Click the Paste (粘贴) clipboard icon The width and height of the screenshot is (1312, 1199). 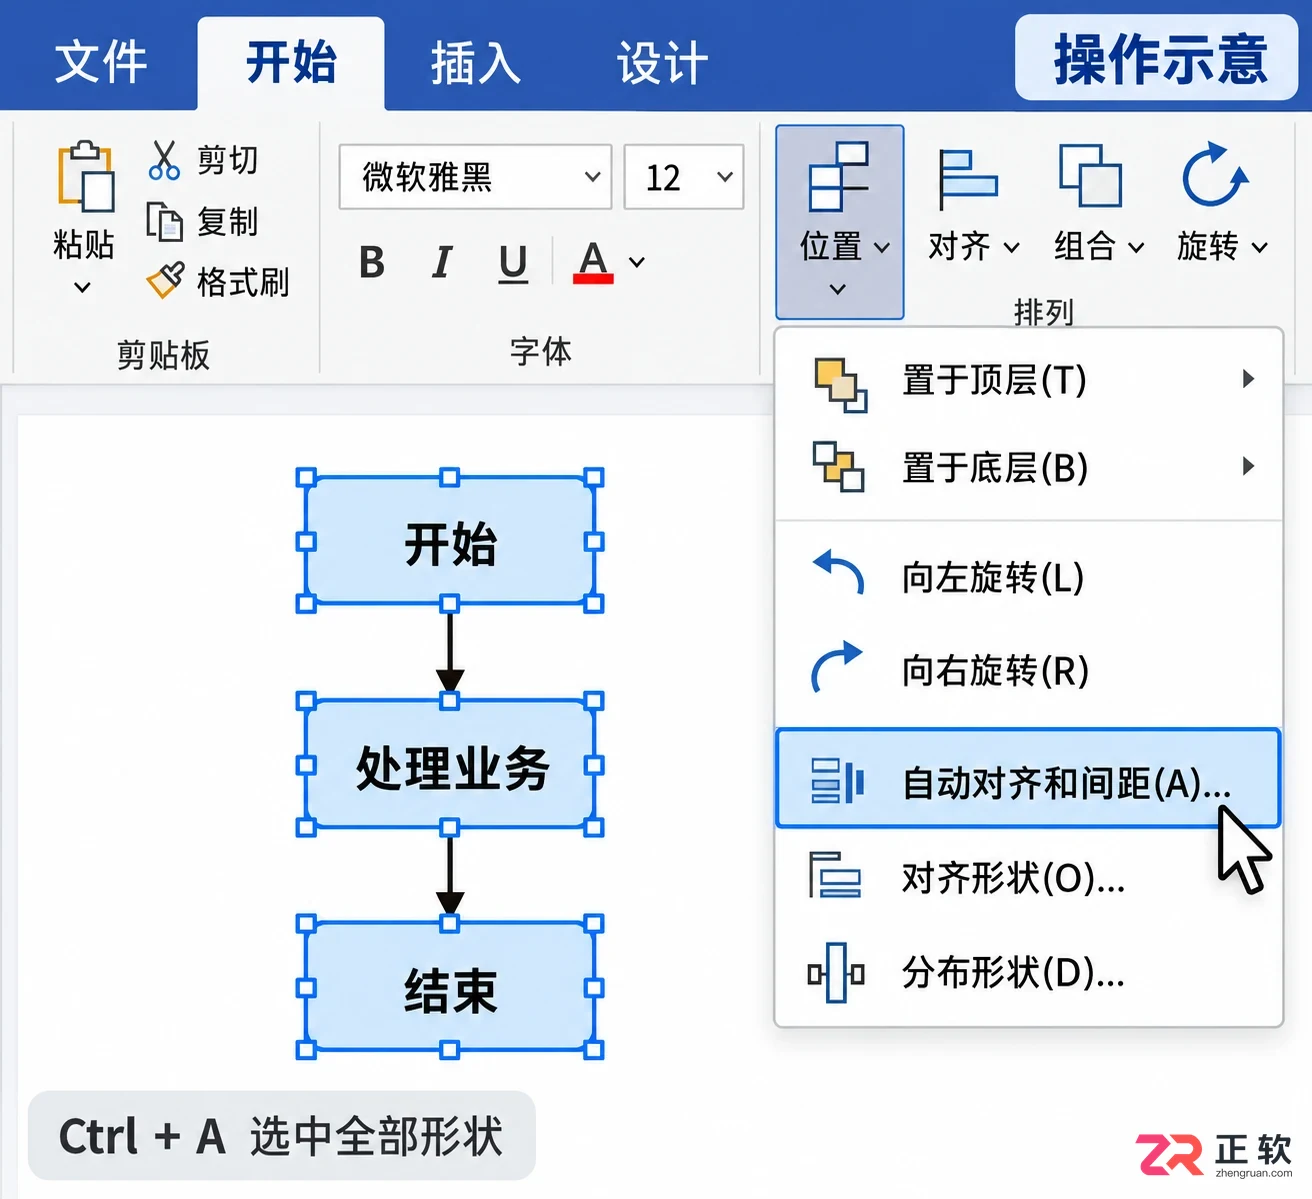[x=85, y=177]
